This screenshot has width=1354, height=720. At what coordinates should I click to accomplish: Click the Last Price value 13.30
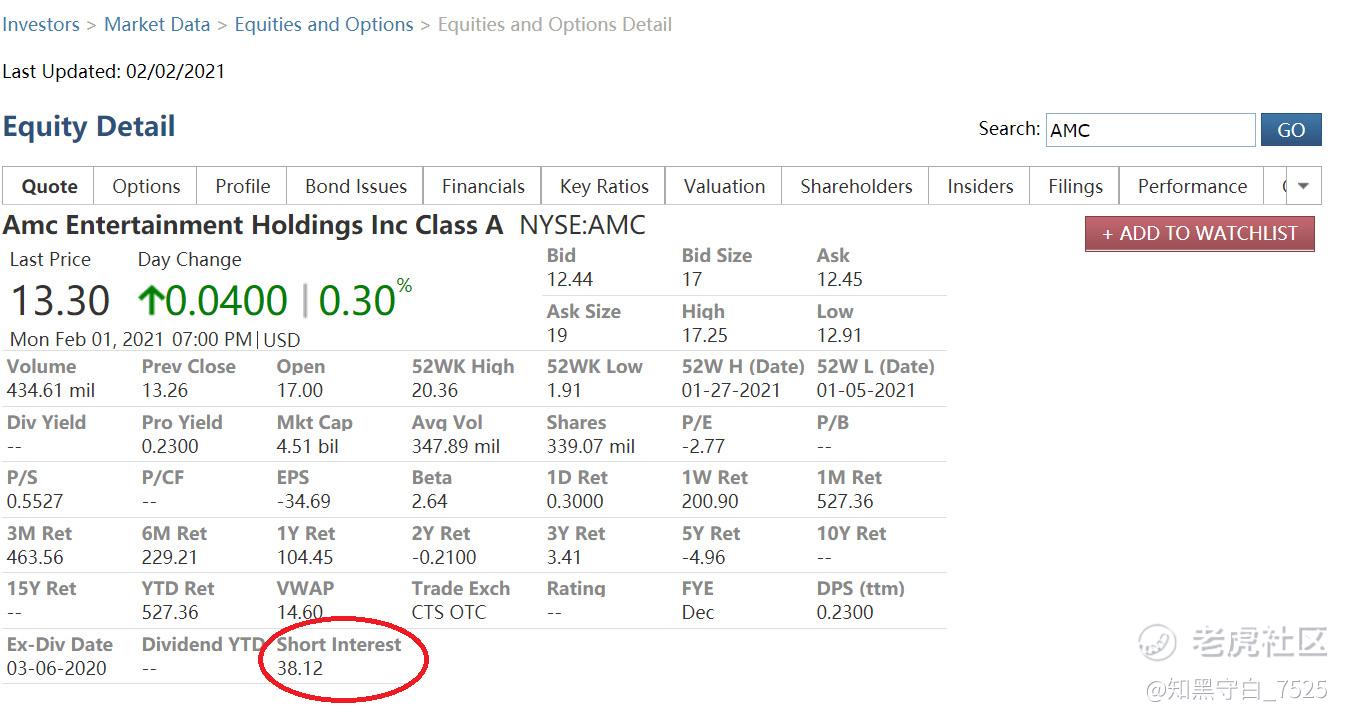pos(60,301)
